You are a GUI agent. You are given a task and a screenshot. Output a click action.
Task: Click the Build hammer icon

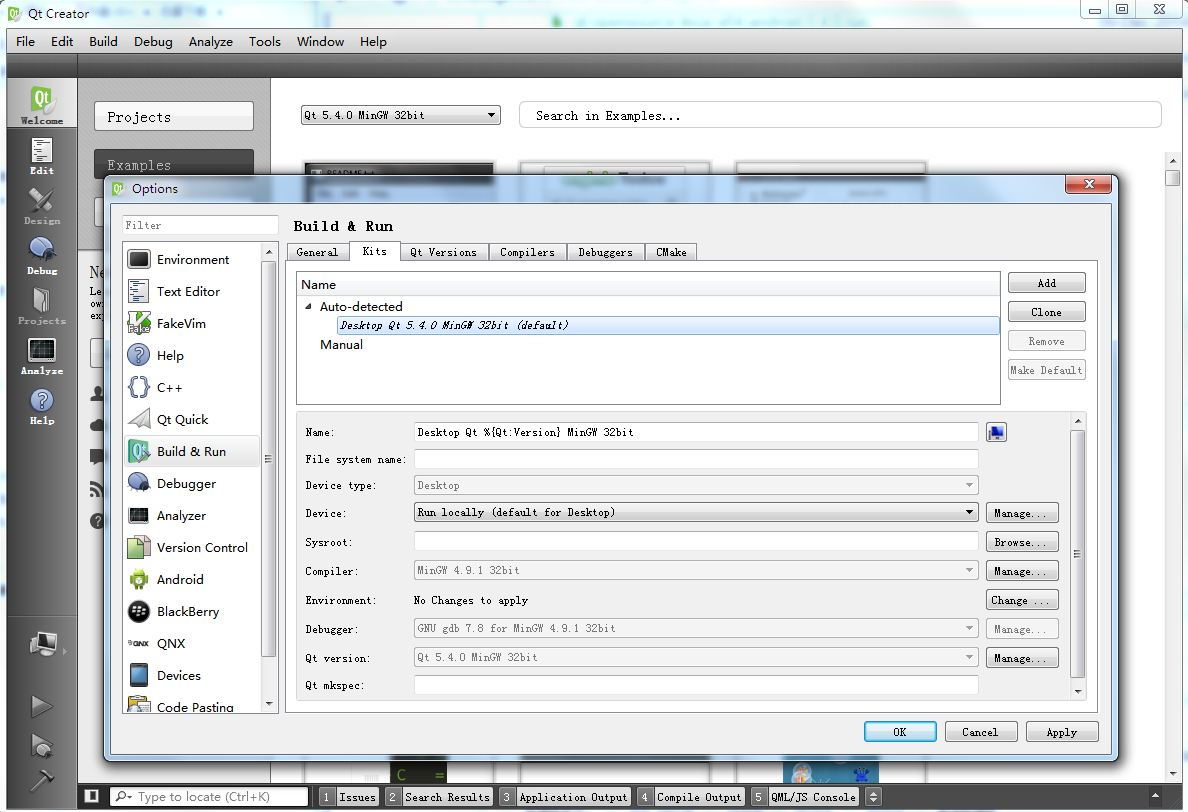pyautogui.click(x=42, y=779)
